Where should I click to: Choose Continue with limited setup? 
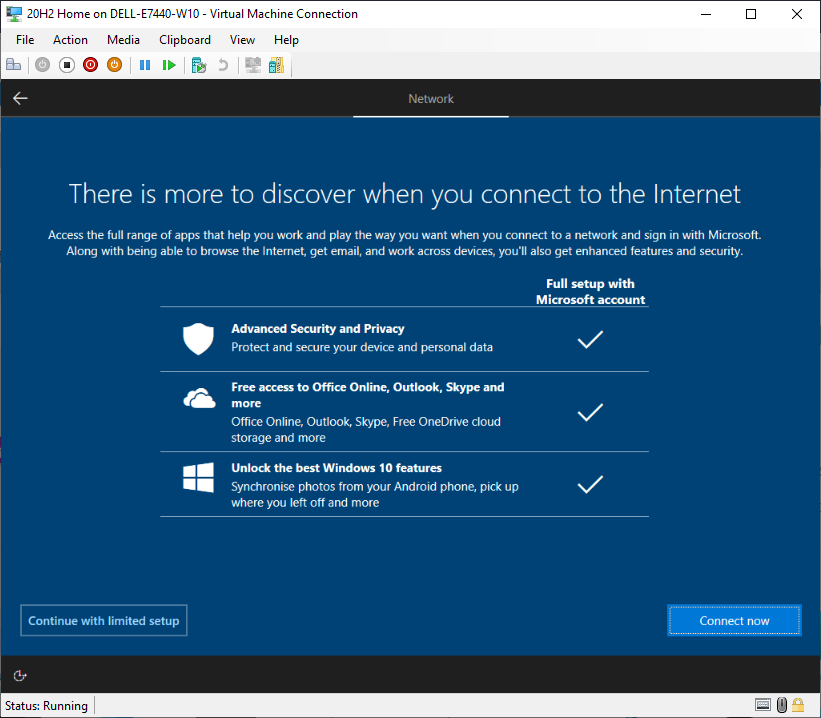point(104,621)
